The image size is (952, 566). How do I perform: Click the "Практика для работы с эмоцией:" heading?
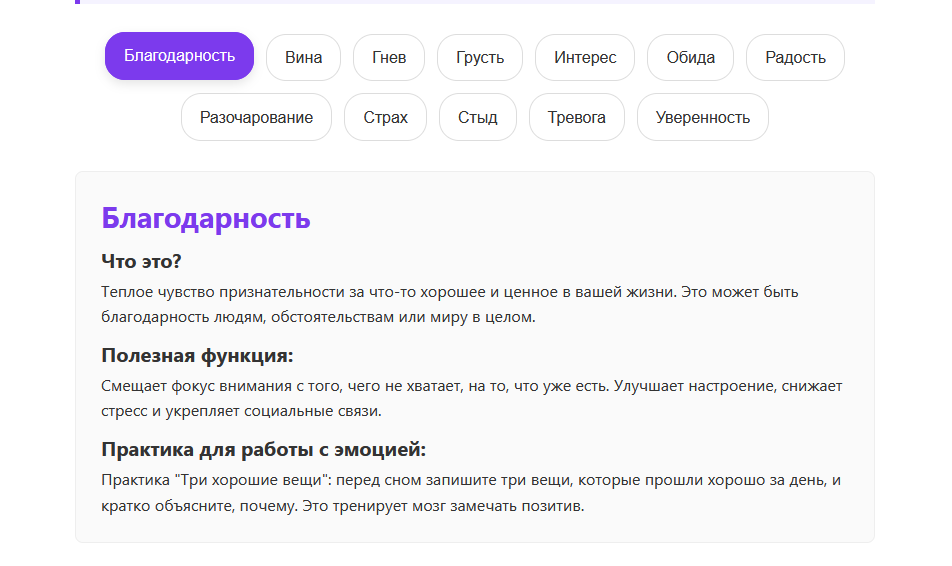(x=264, y=449)
